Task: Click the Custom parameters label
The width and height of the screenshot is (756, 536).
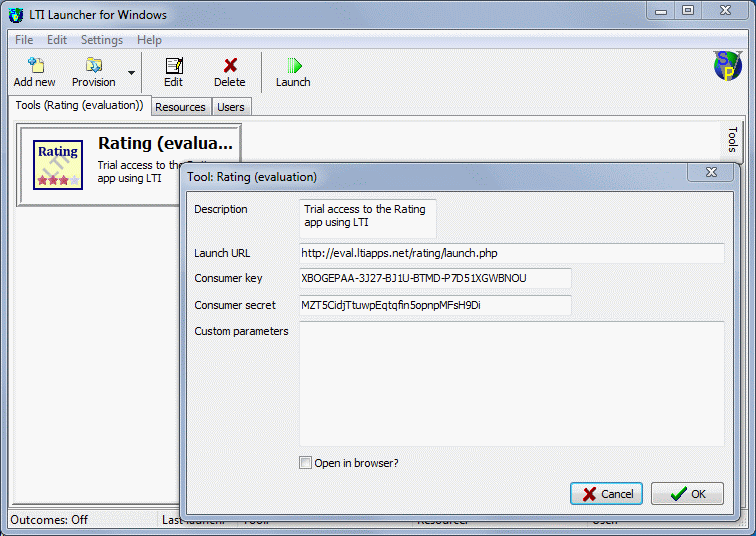Action: [x=242, y=331]
